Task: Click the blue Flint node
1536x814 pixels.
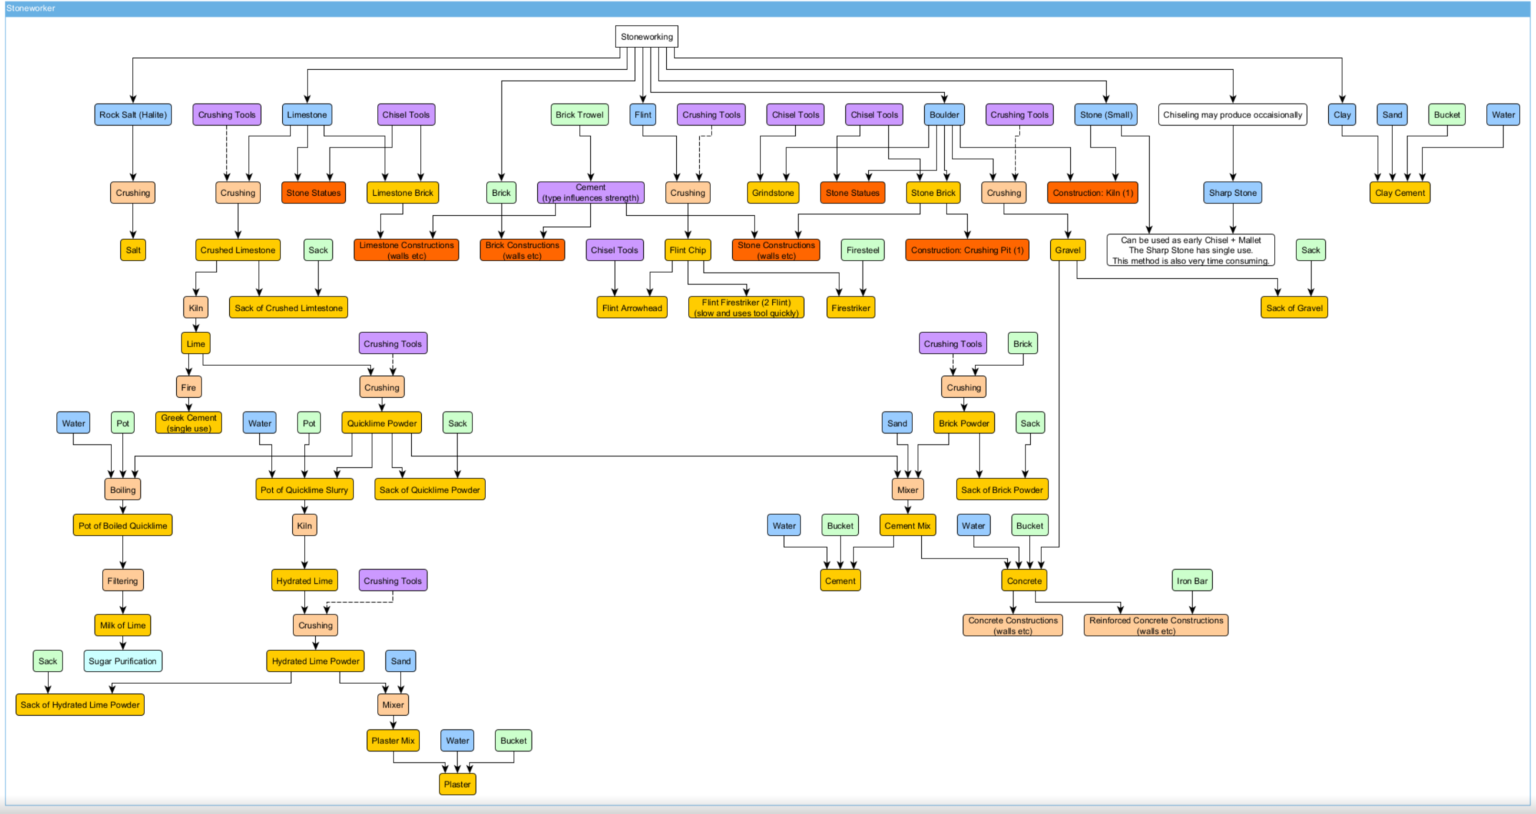Action: pos(643,115)
